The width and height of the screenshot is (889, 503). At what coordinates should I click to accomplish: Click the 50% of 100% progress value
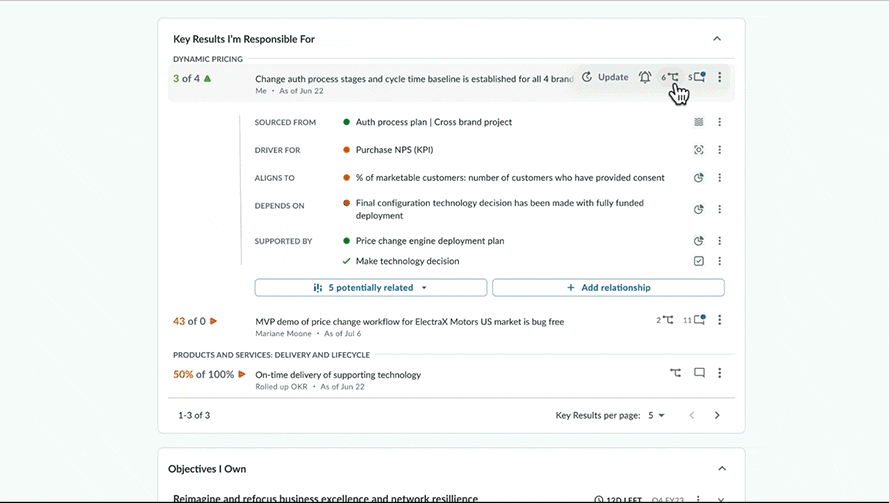[x=204, y=374]
